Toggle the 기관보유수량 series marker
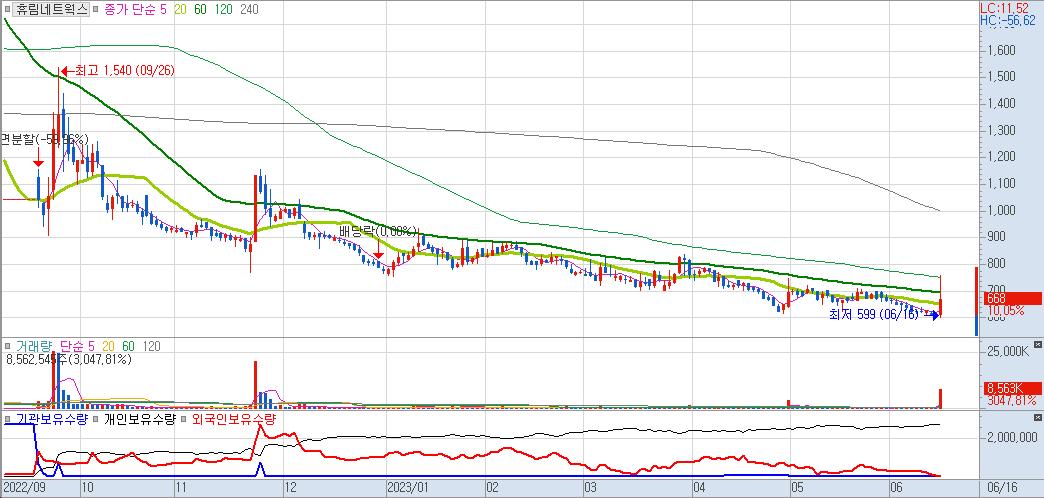The image size is (1044, 498). pyautogui.click(x=7, y=419)
